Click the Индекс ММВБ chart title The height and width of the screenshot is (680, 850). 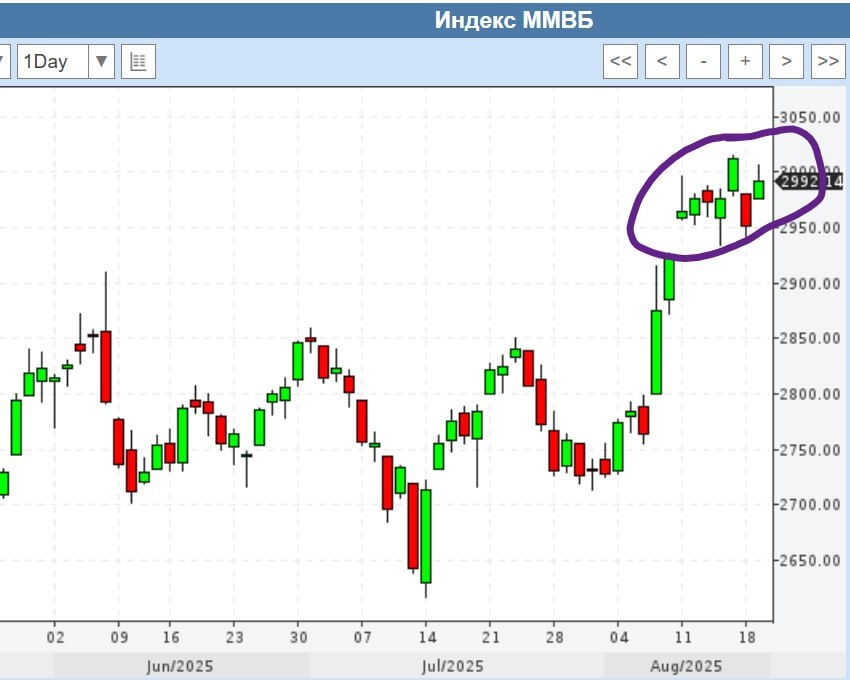(x=514, y=21)
